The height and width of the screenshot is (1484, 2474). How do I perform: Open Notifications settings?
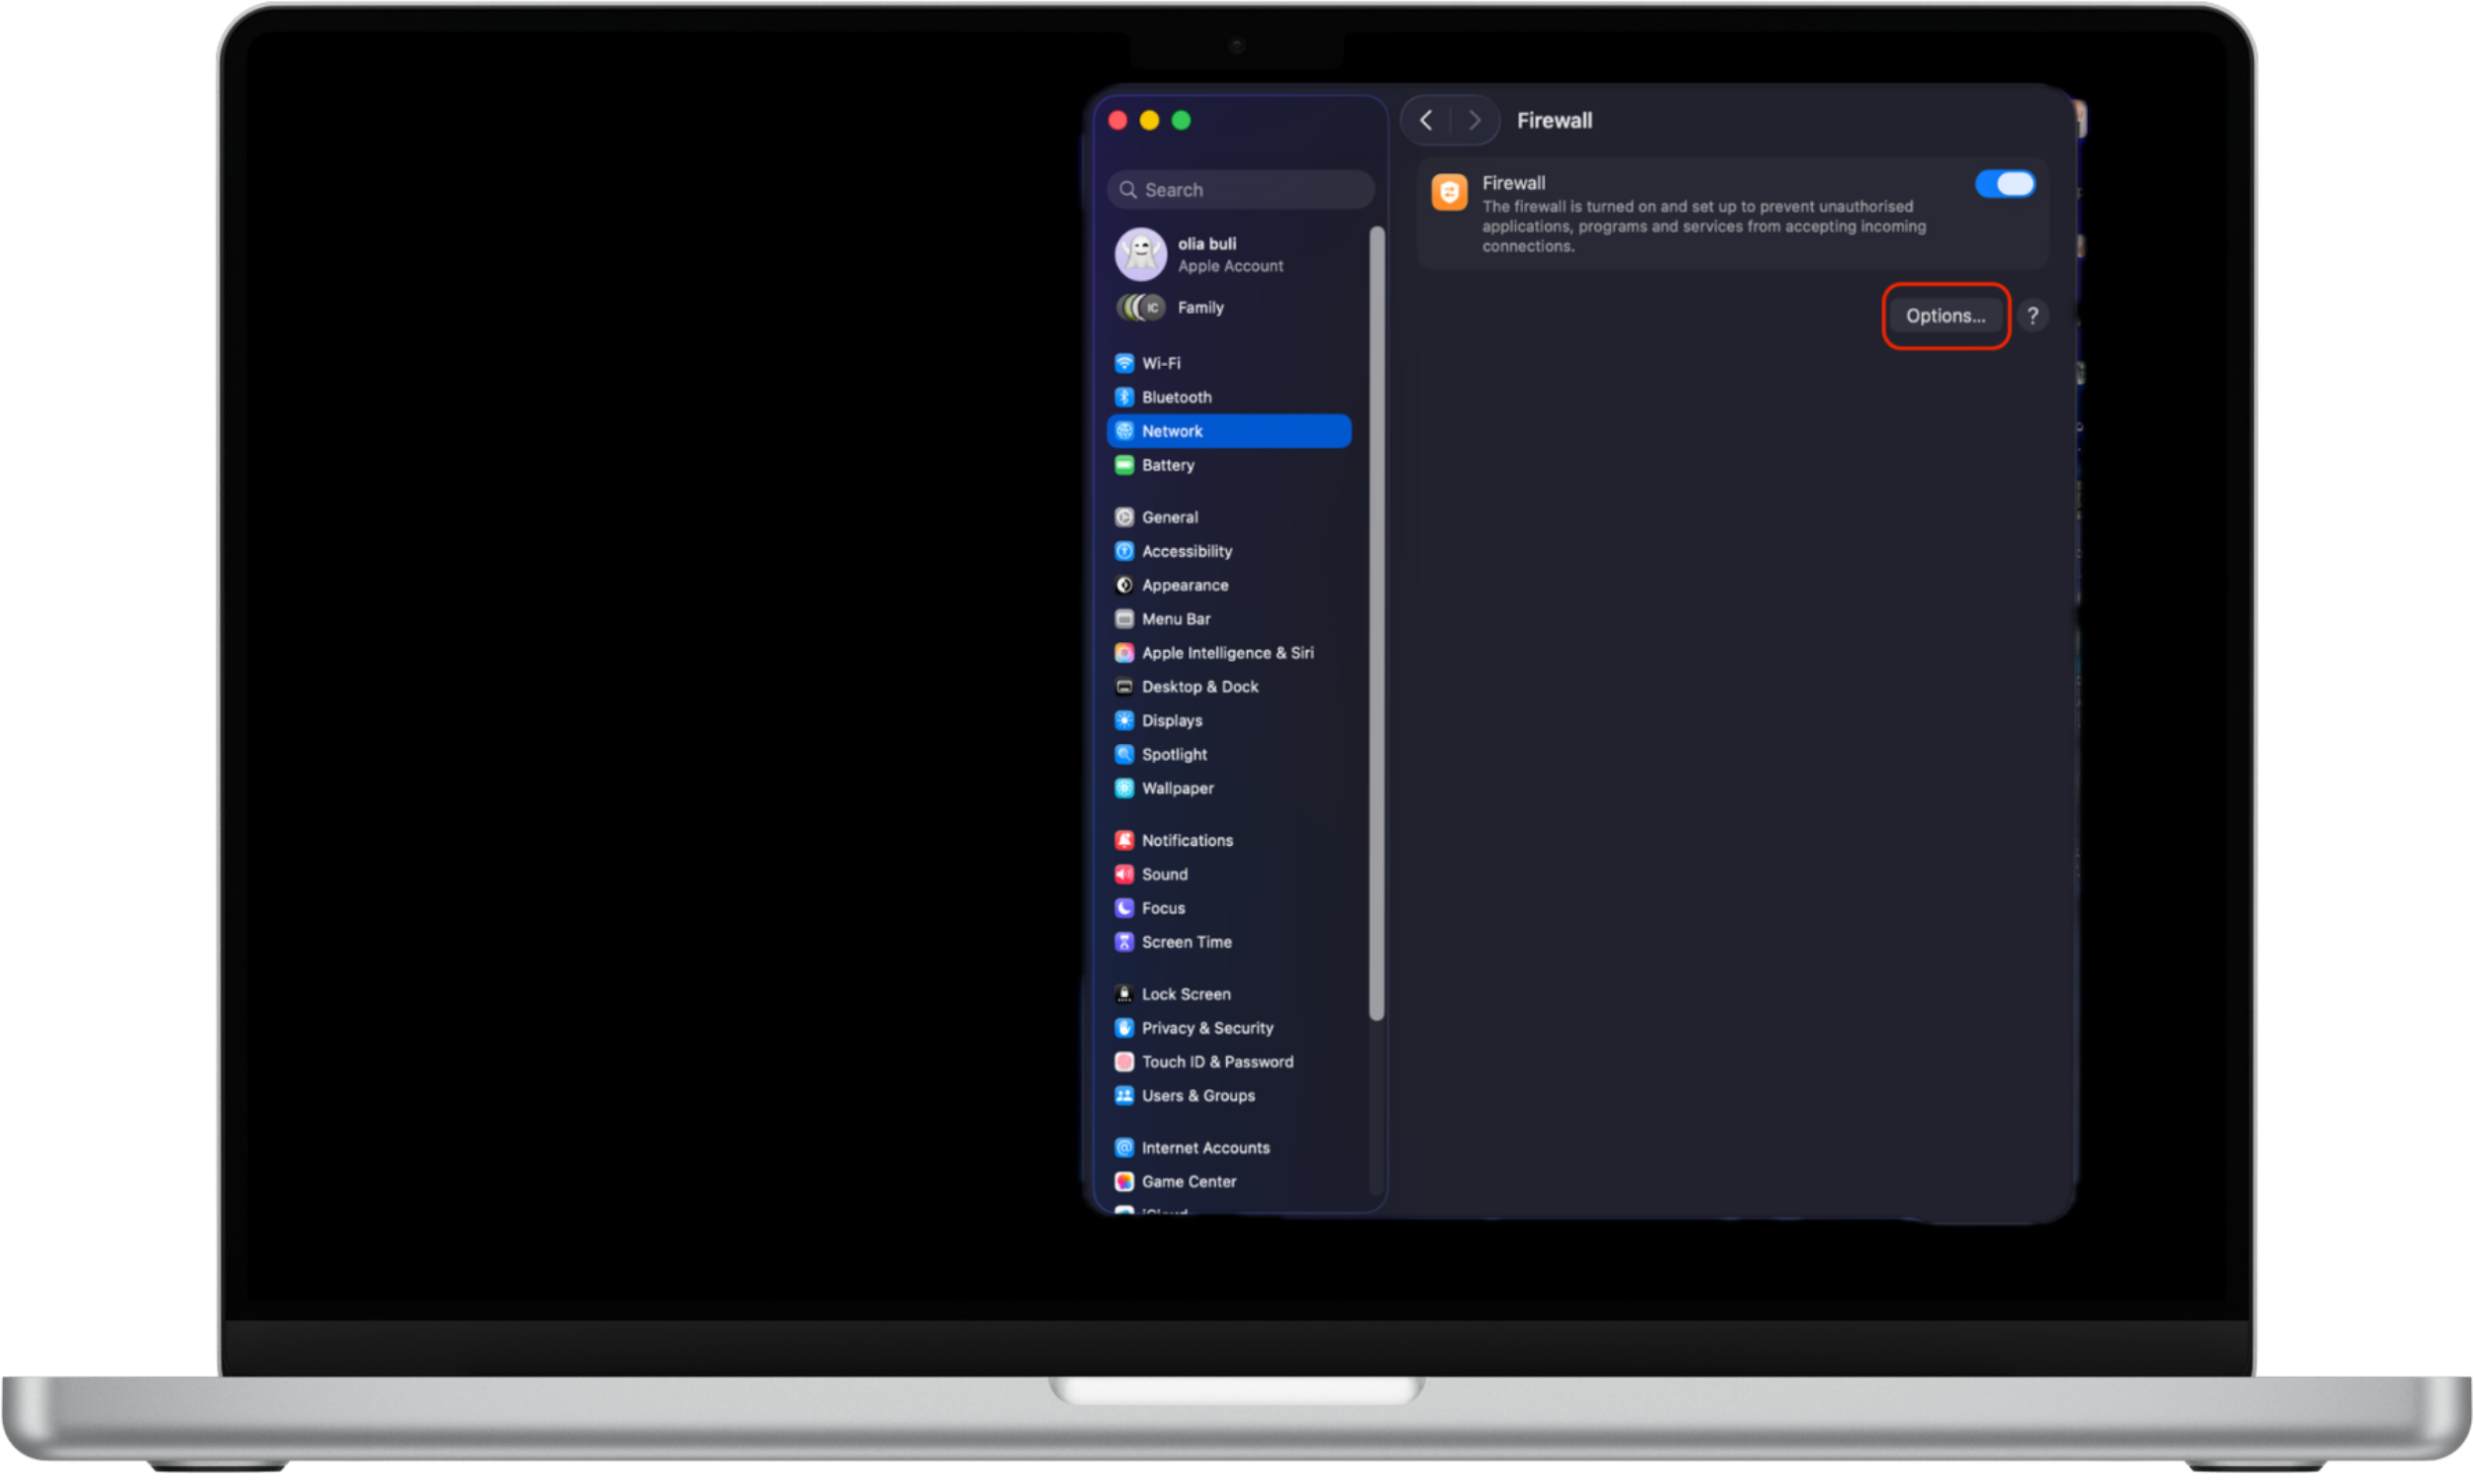(1188, 840)
